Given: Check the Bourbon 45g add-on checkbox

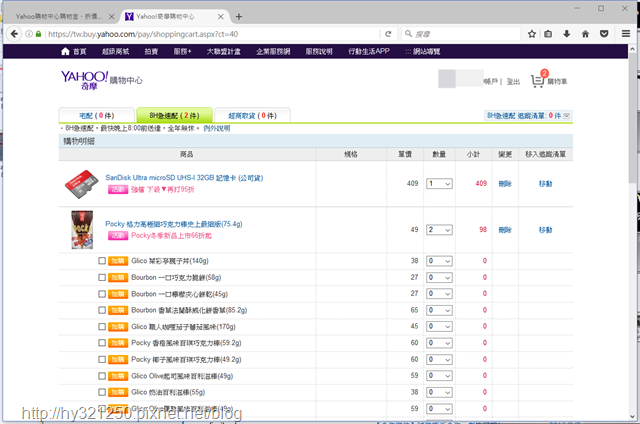Looking at the screenshot, I should [x=102, y=294].
